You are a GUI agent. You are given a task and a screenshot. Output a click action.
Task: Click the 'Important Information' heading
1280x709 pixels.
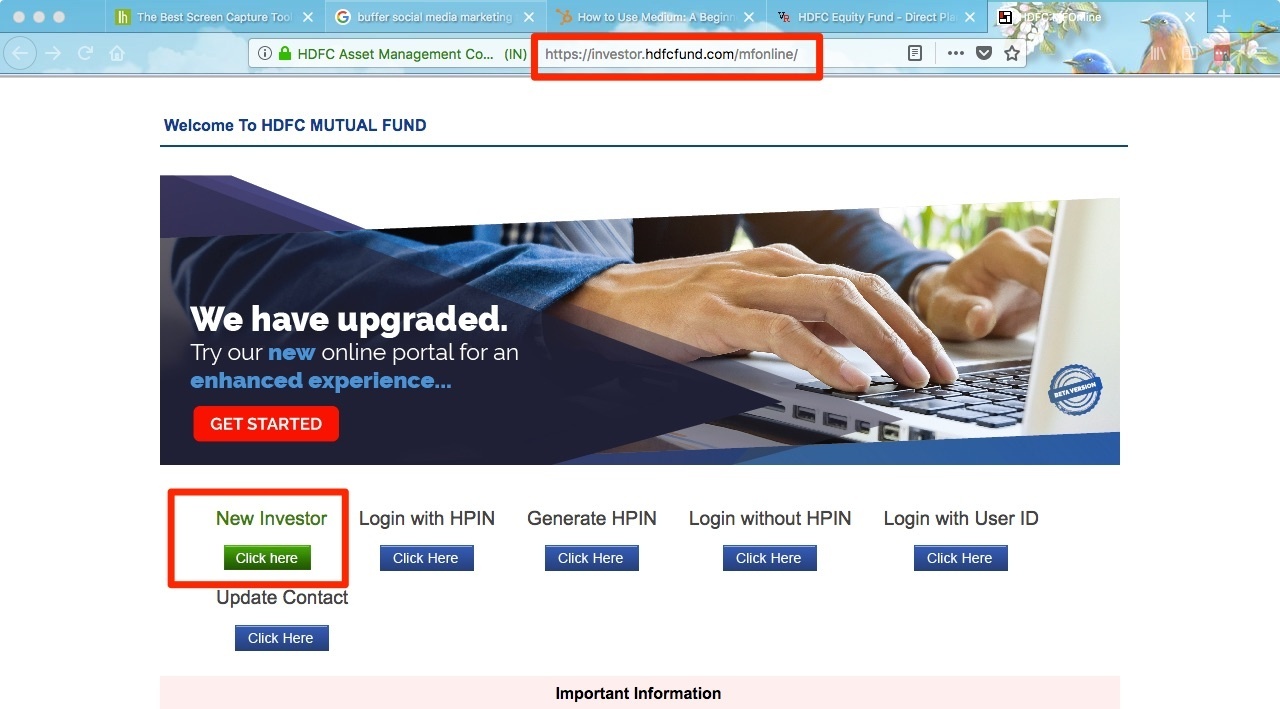click(638, 693)
